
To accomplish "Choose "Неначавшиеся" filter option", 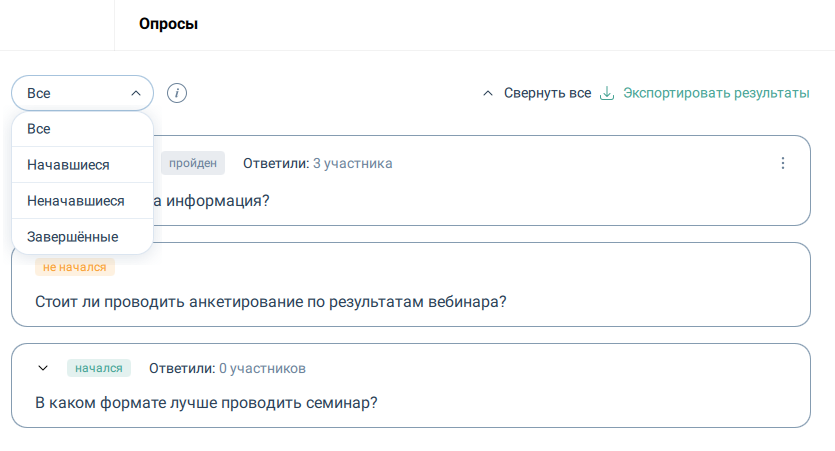I will tap(76, 201).
